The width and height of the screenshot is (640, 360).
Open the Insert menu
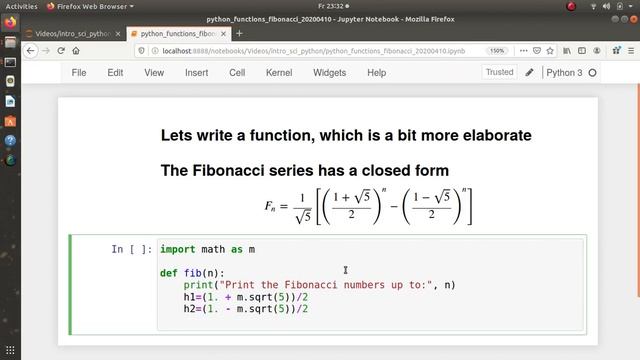point(196,73)
